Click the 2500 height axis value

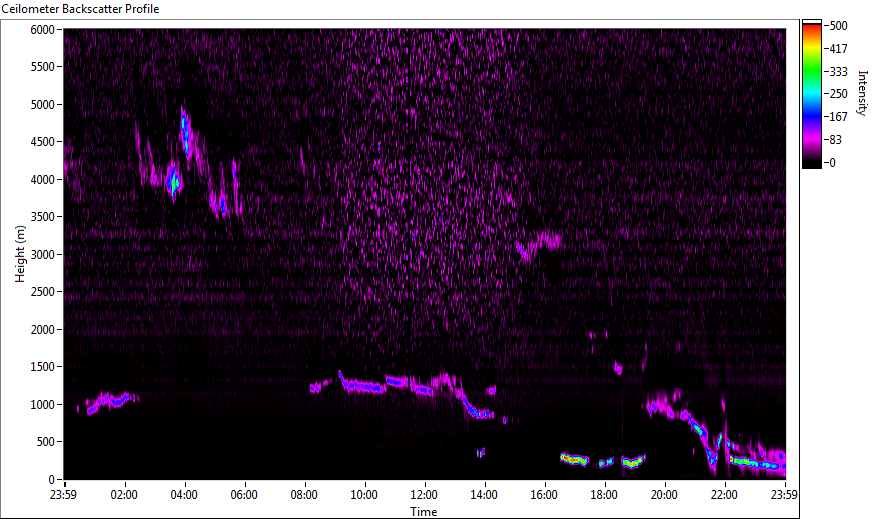coord(42,292)
